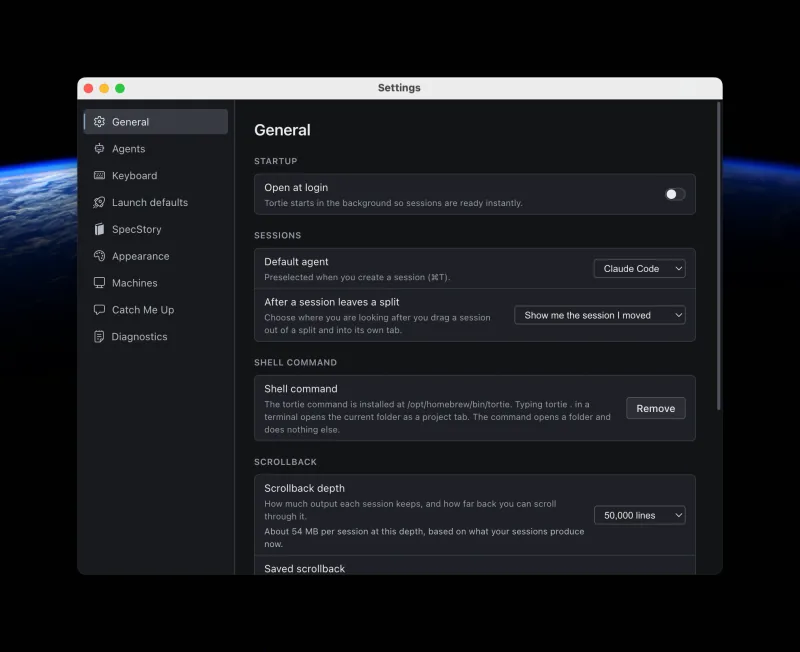
Task: Click the SCROLLBACK section header
Action: click(285, 462)
